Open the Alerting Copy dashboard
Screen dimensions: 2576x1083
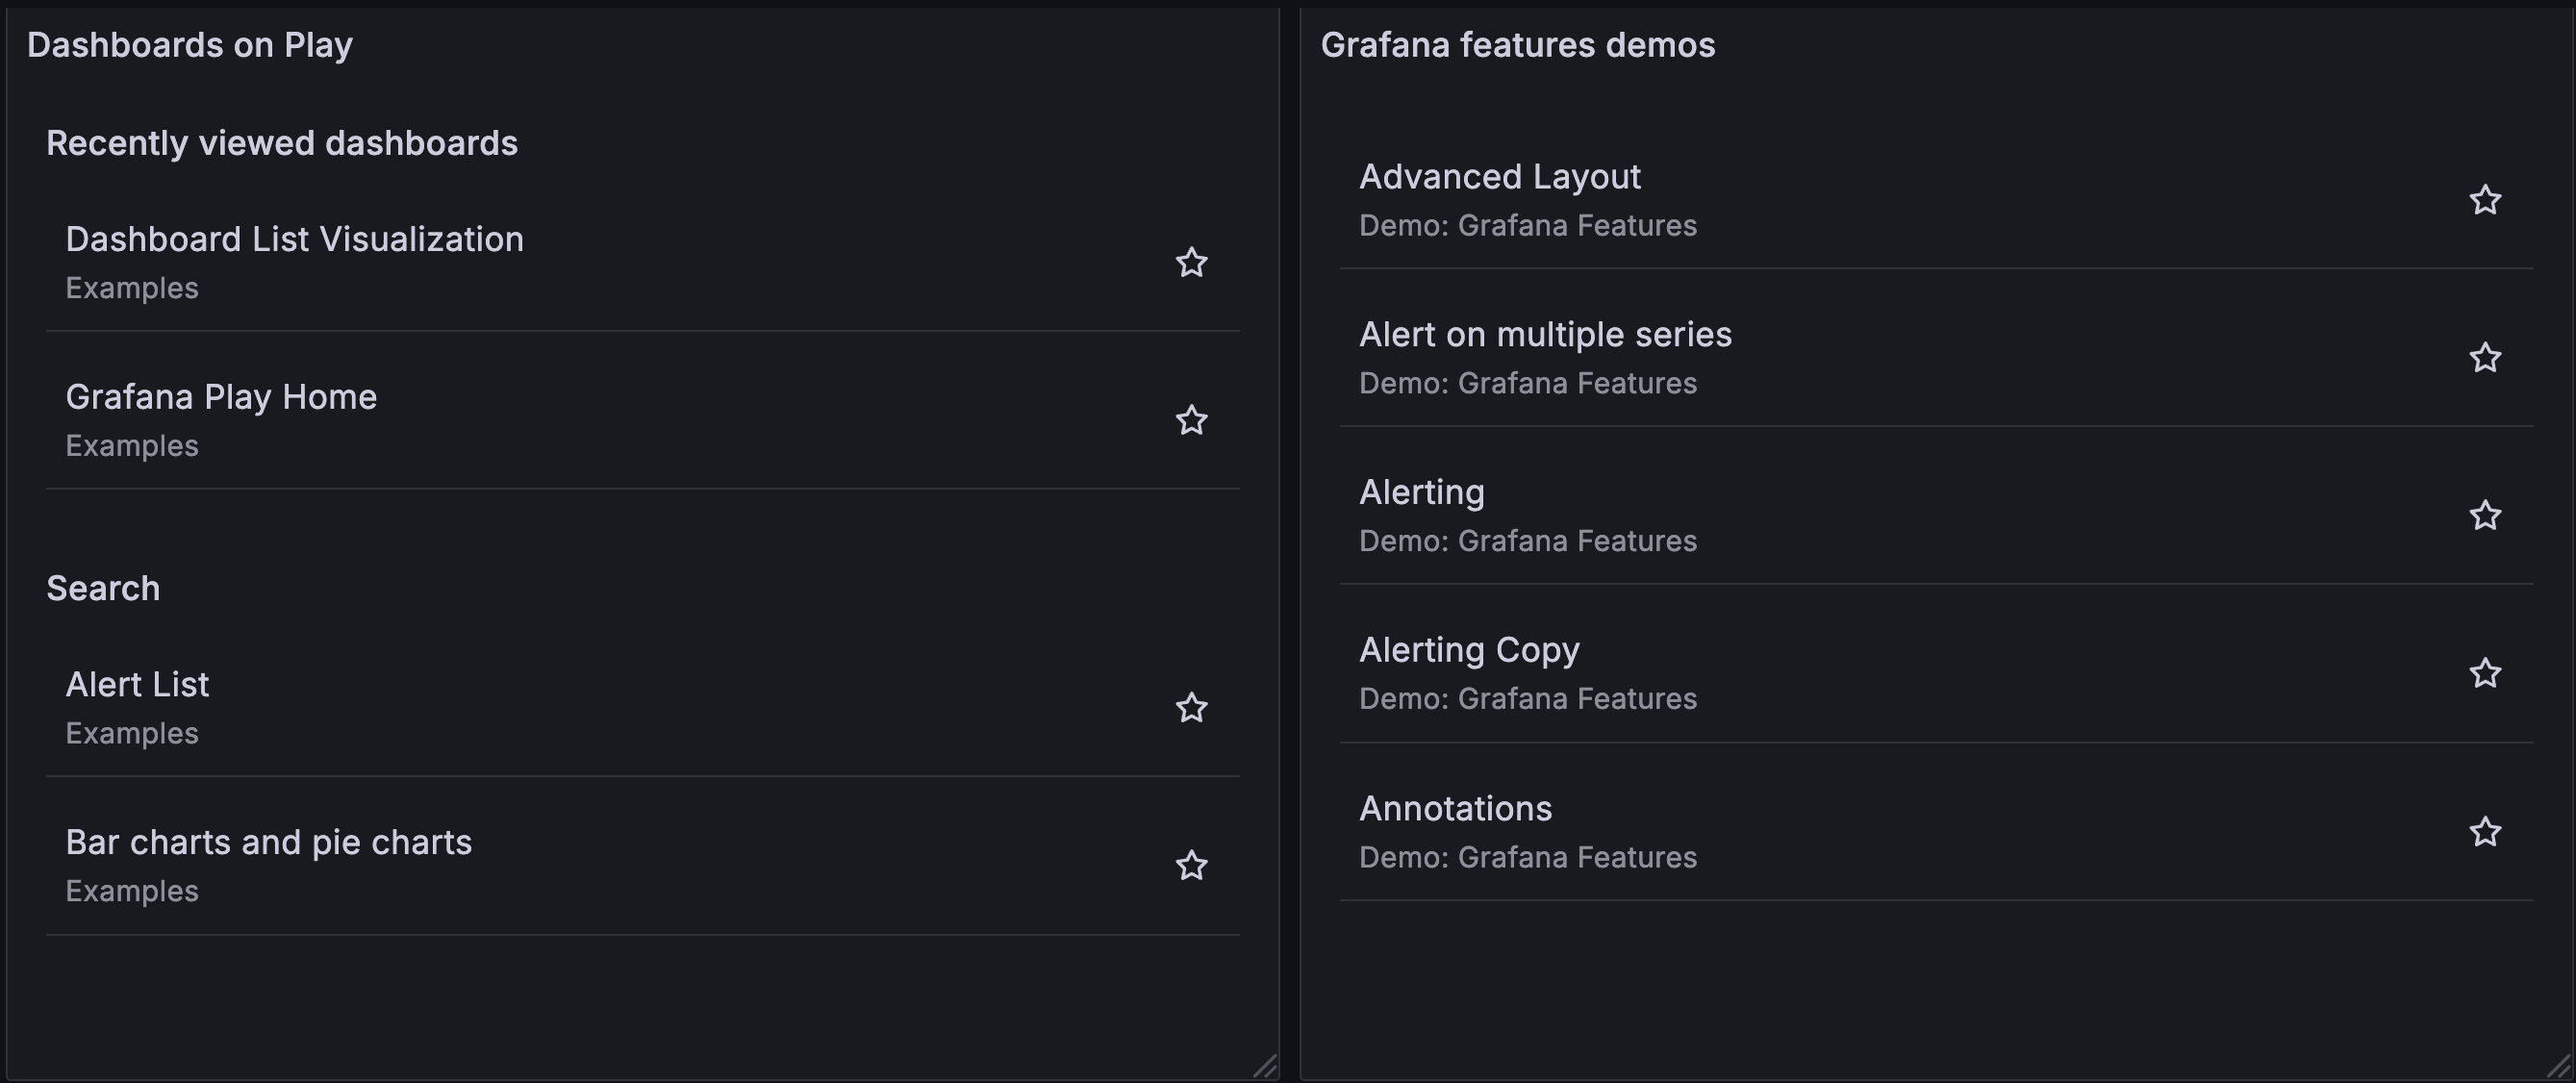[x=1469, y=648]
